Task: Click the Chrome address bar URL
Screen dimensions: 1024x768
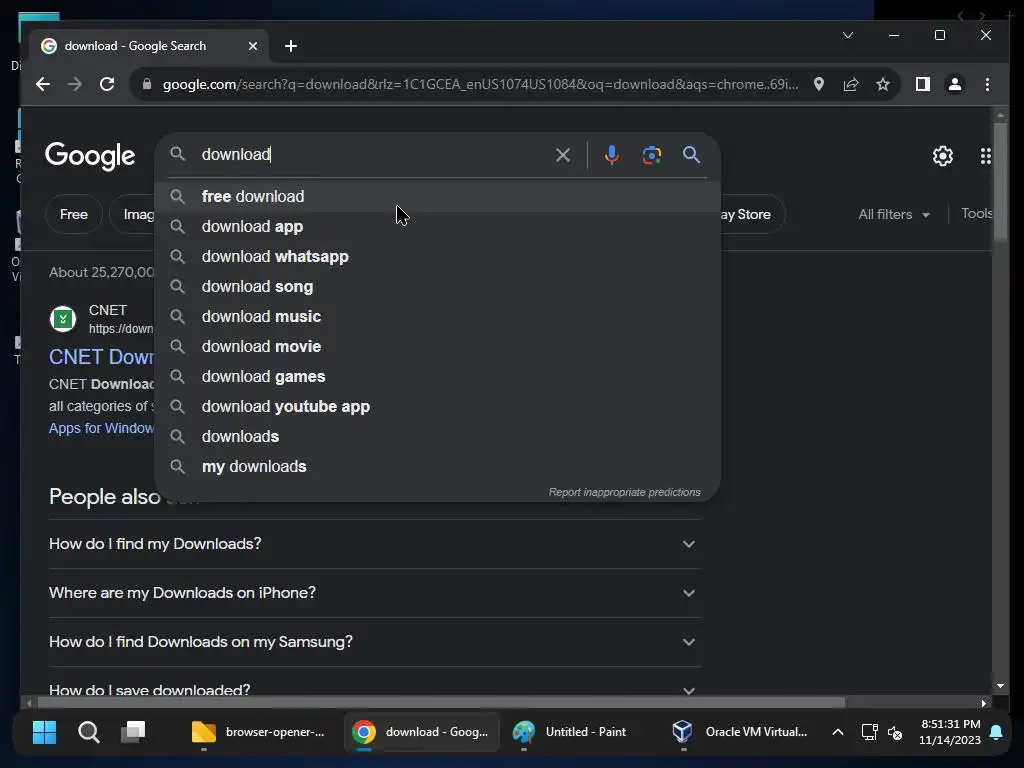Action: pos(480,84)
